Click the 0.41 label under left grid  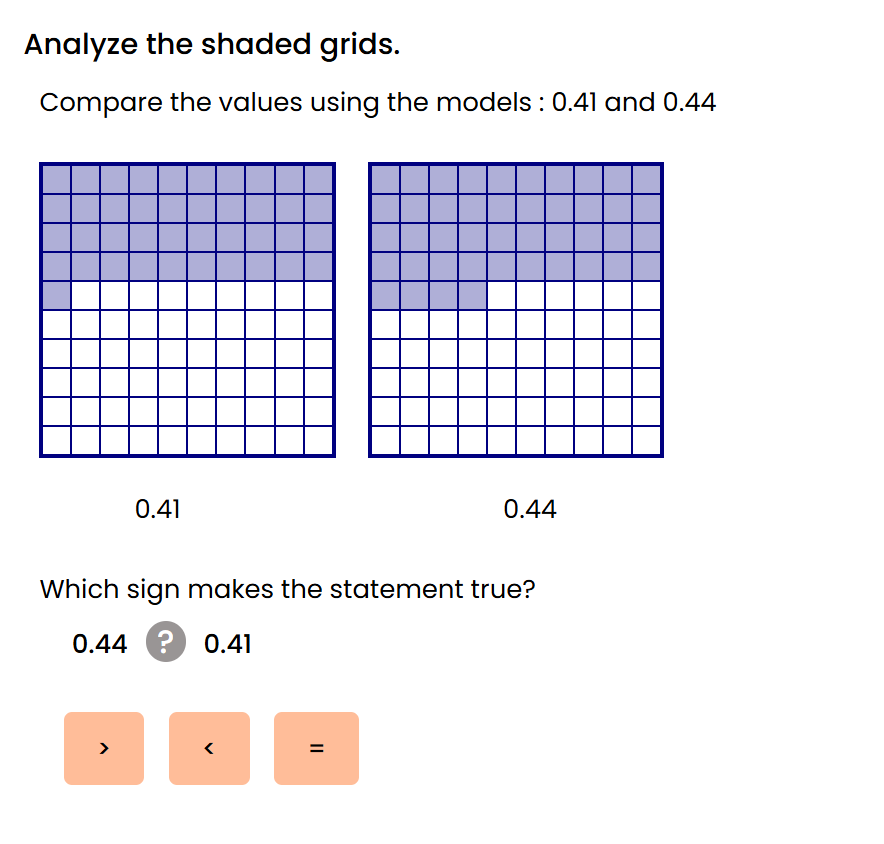[158, 510]
